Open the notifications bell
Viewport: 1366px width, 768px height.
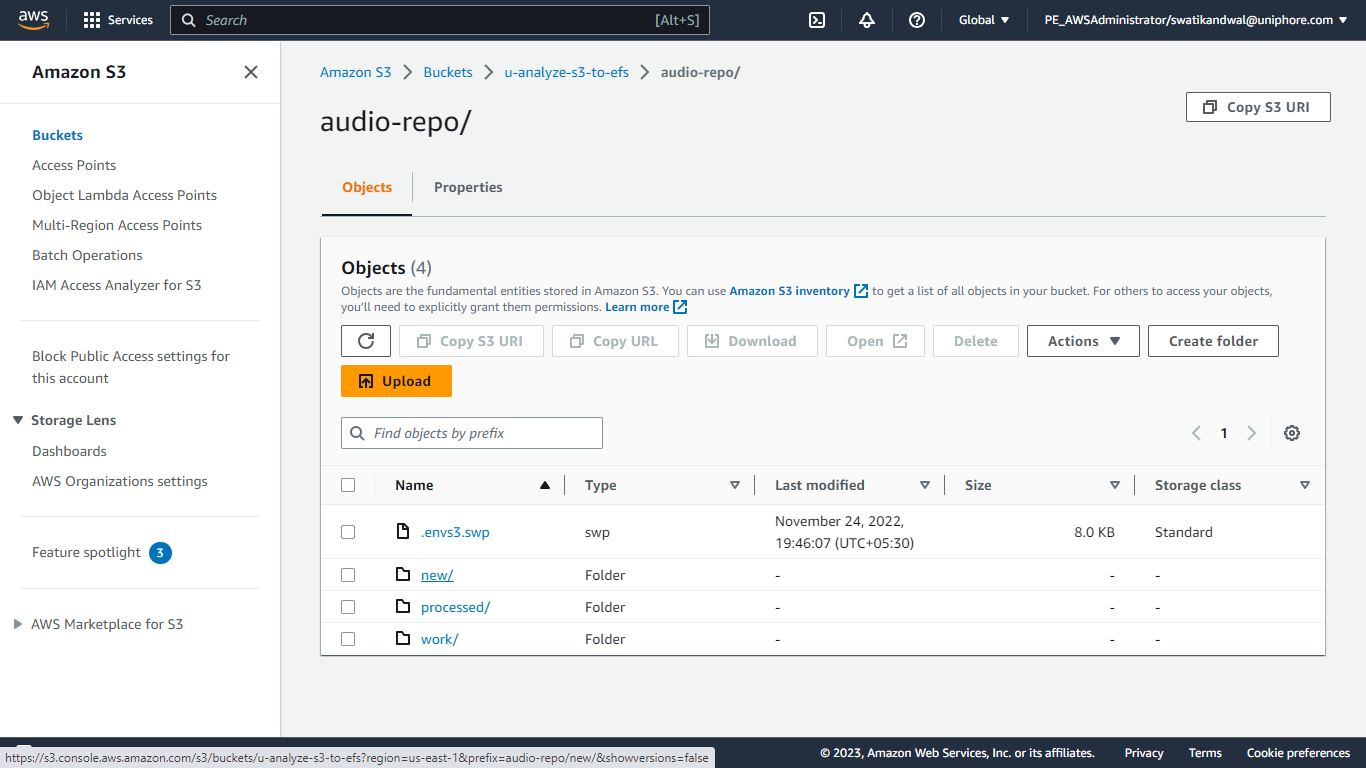[x=867, y=20]
